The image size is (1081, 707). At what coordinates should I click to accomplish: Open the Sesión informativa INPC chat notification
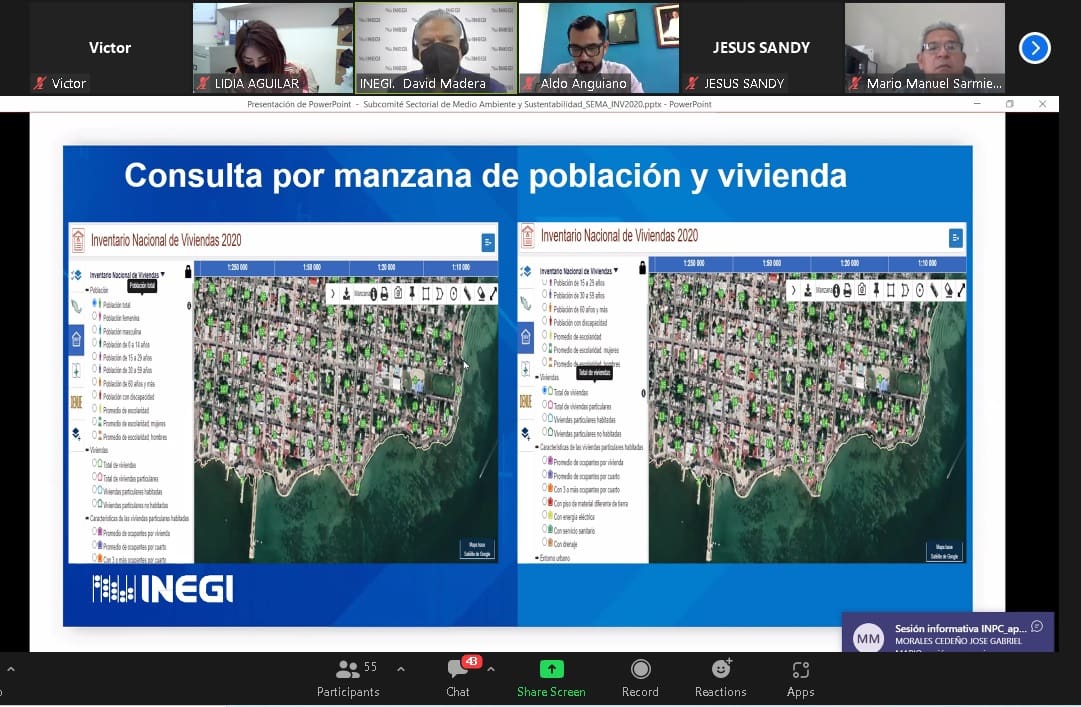[947, 633]
